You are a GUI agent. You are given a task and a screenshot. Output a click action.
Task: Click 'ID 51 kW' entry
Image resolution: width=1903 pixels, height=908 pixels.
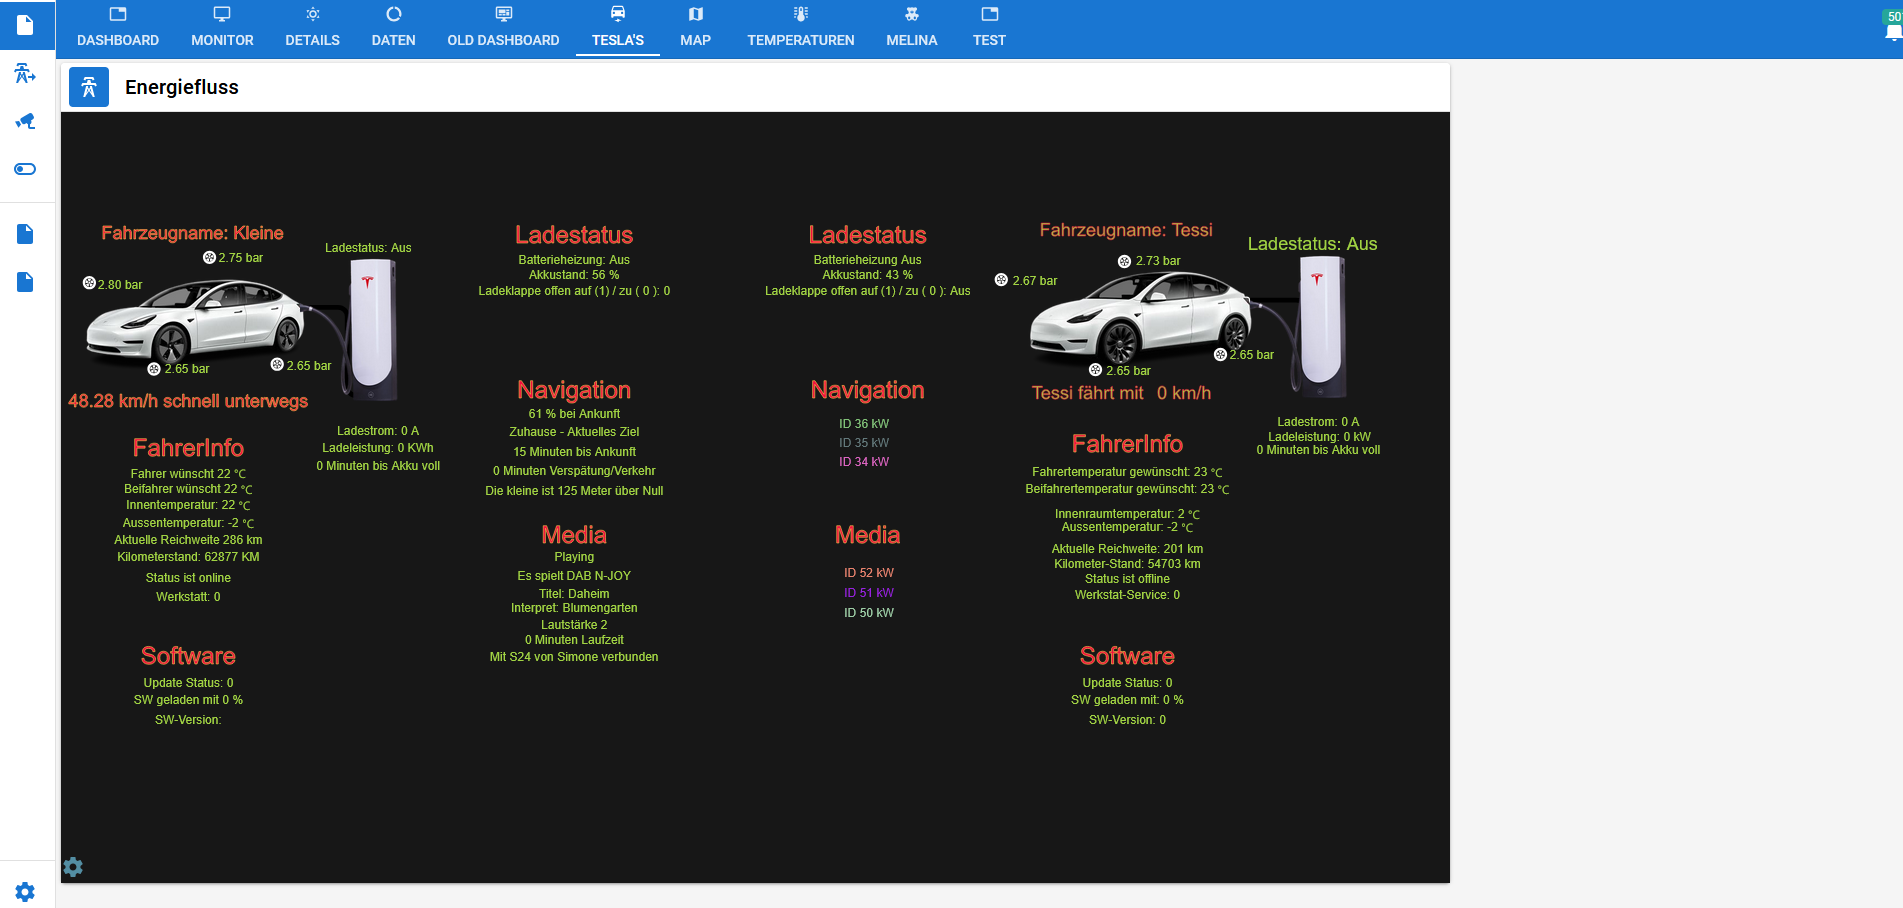[x=869, y=593]
